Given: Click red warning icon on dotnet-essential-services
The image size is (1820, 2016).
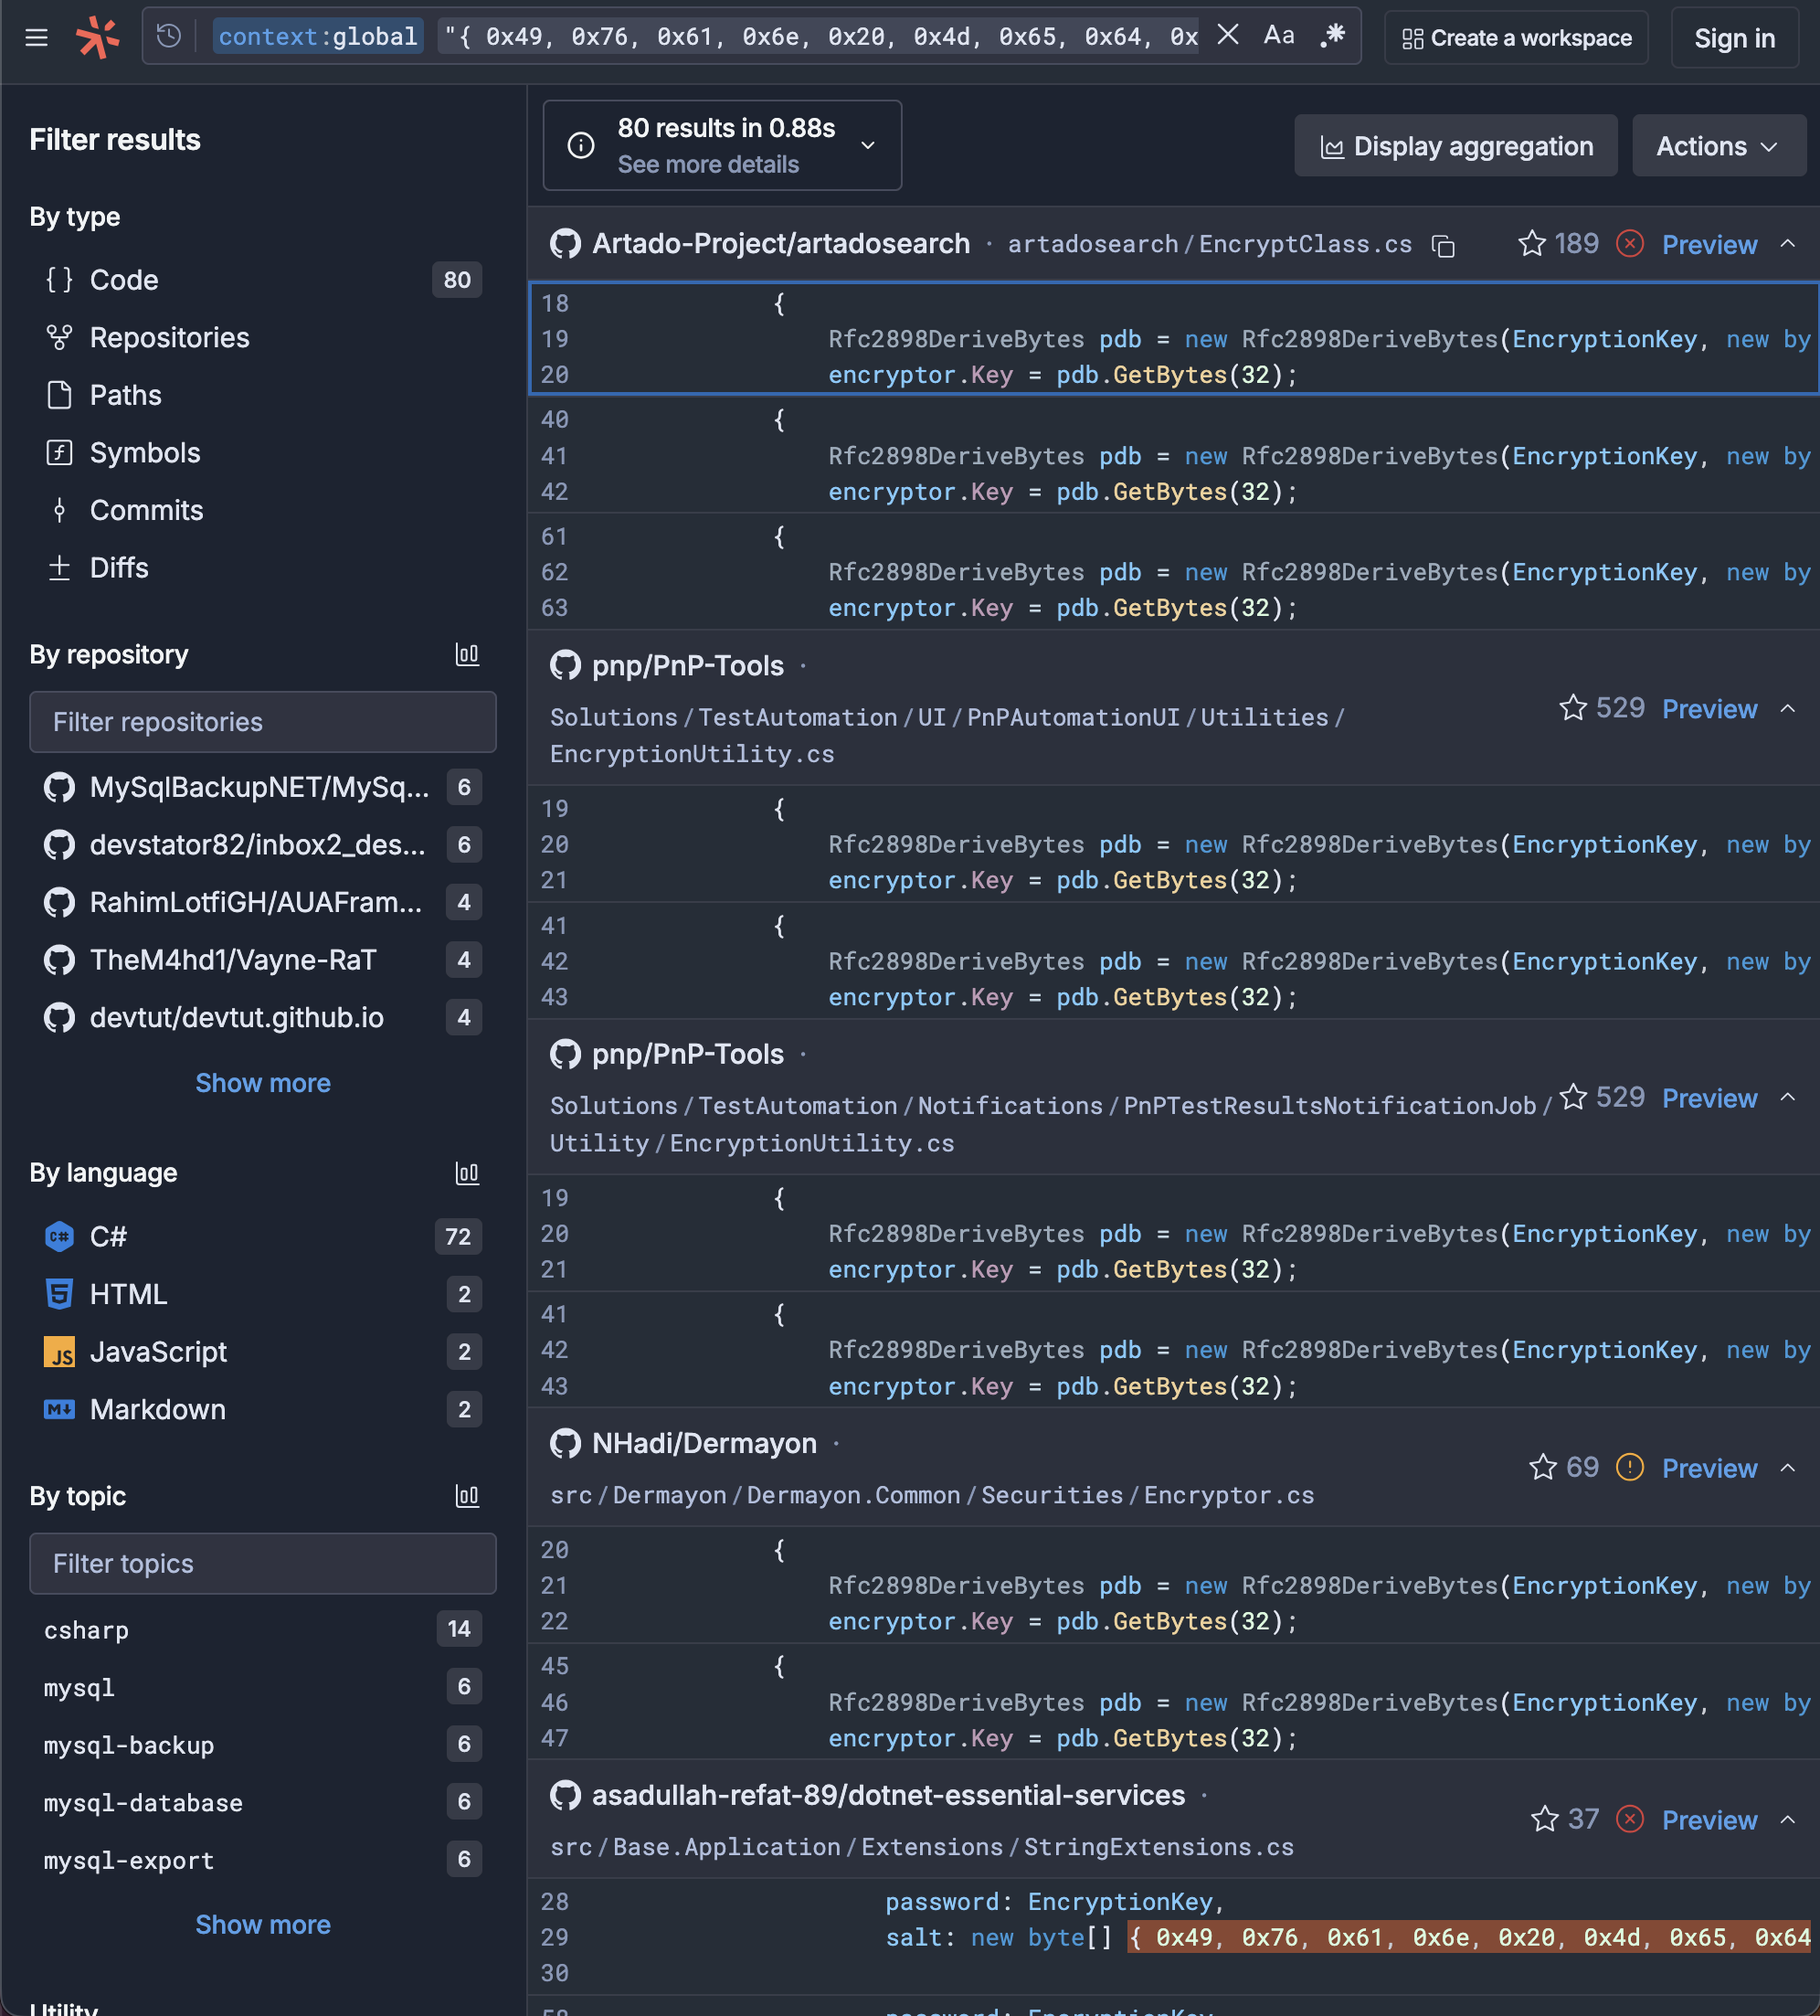Looking at the screenshot, I should coord(1629,1819).
